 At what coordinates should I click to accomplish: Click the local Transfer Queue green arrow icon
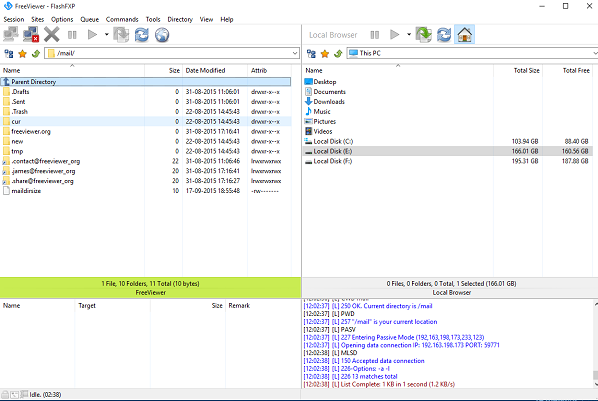coord(423,35)
